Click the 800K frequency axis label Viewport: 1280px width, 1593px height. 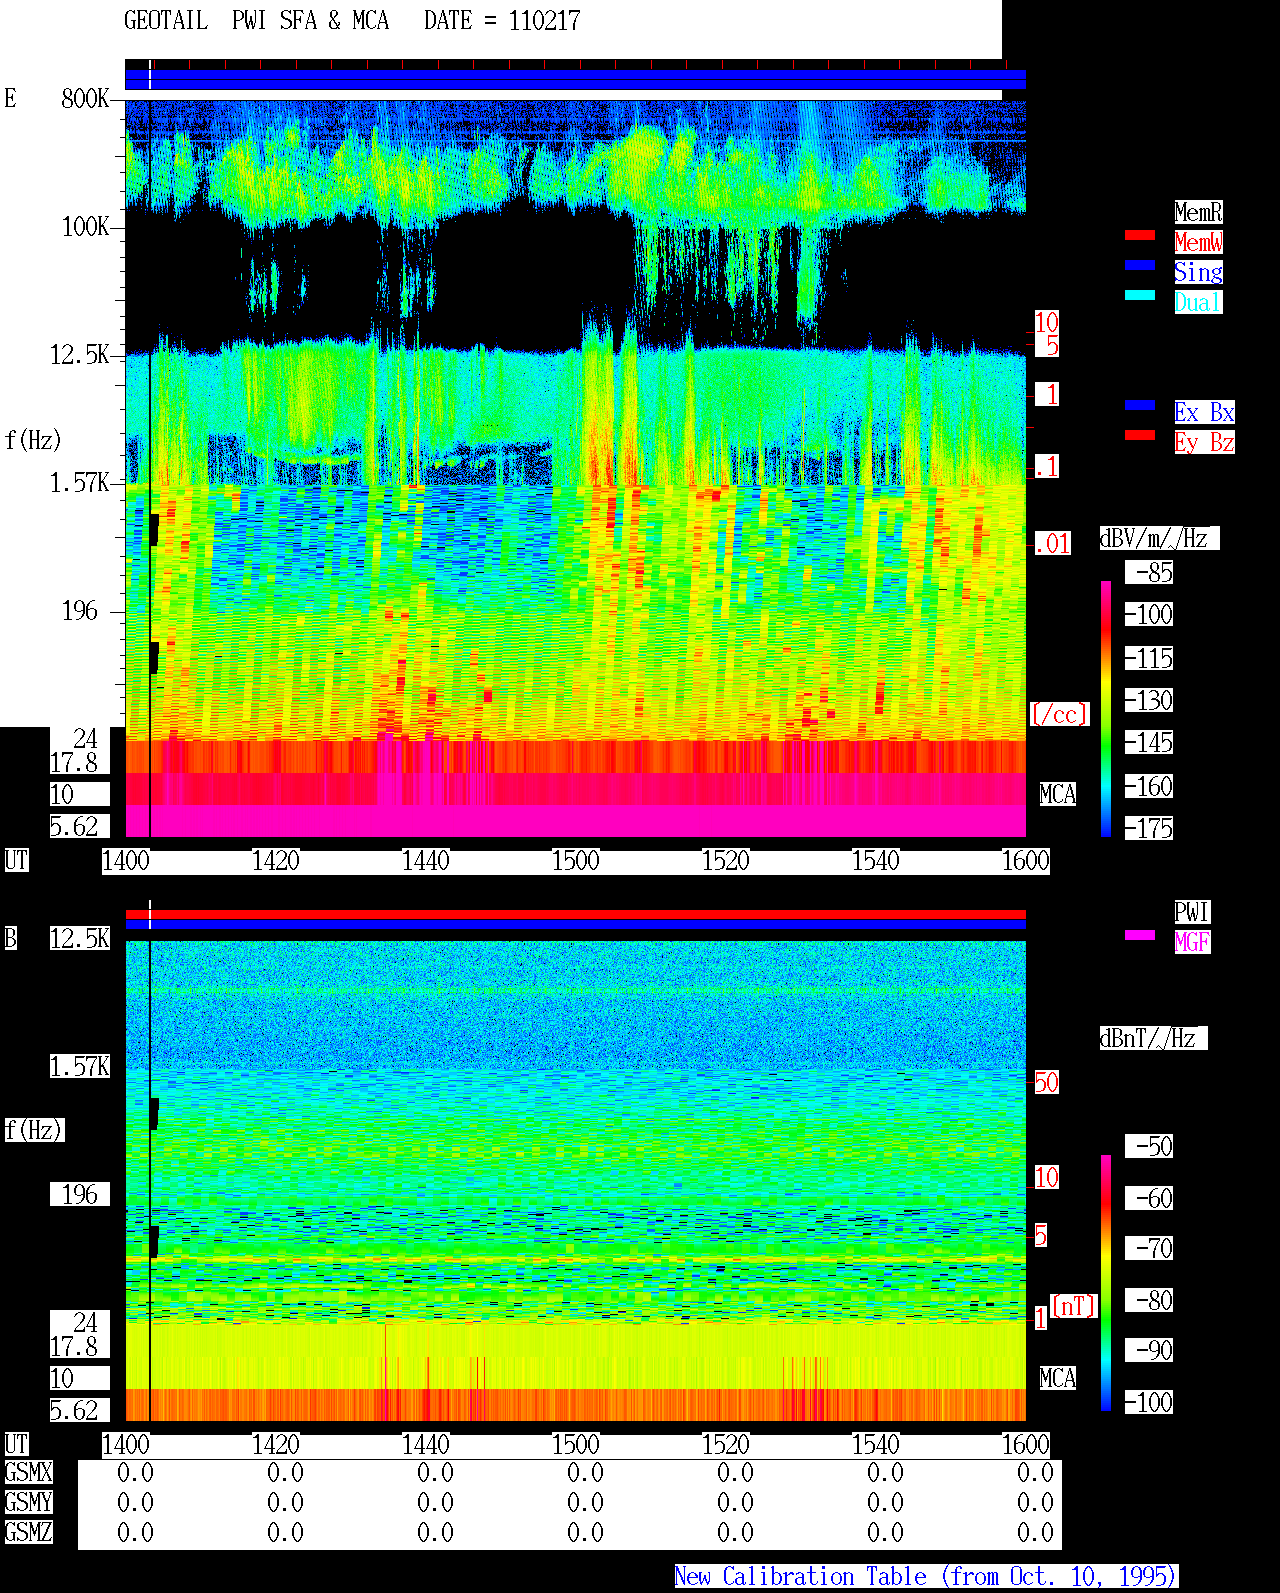(85, 98)
